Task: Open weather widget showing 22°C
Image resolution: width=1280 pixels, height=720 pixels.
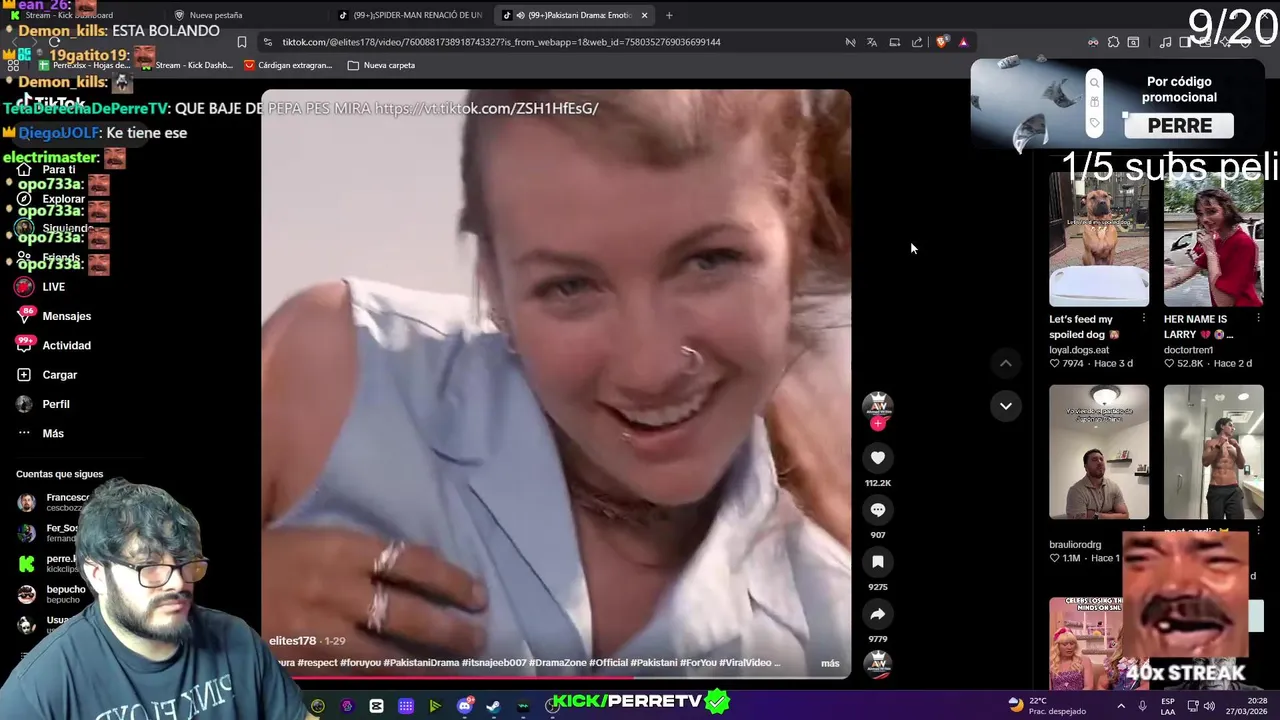Action: [x=1047, y=705]
